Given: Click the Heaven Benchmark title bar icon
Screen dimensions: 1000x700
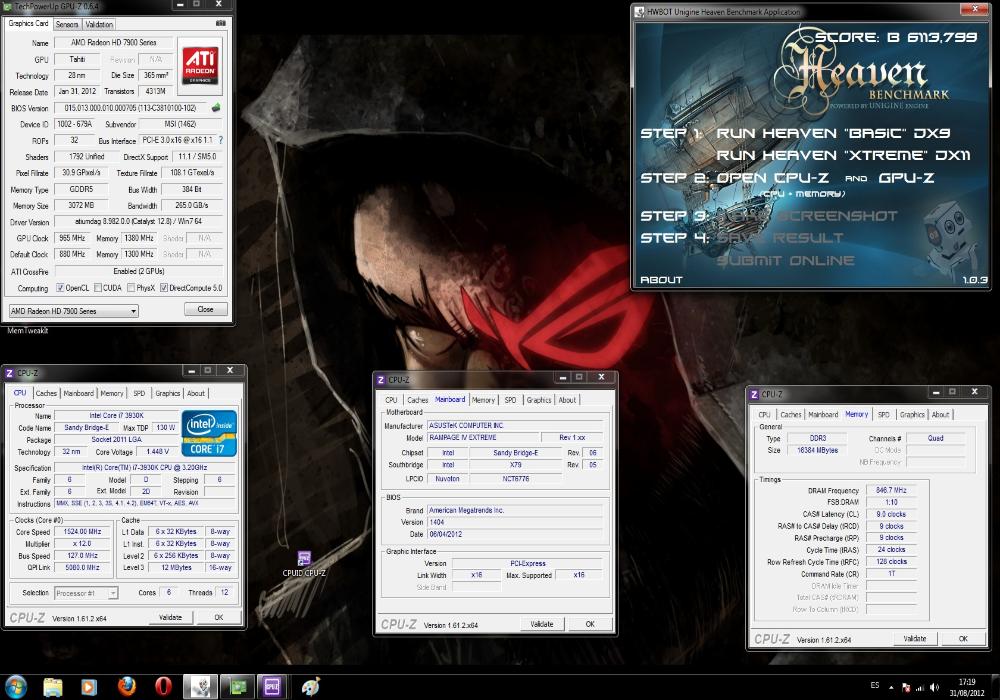Looking at the screenshot, I should click(x=640, y=11).
